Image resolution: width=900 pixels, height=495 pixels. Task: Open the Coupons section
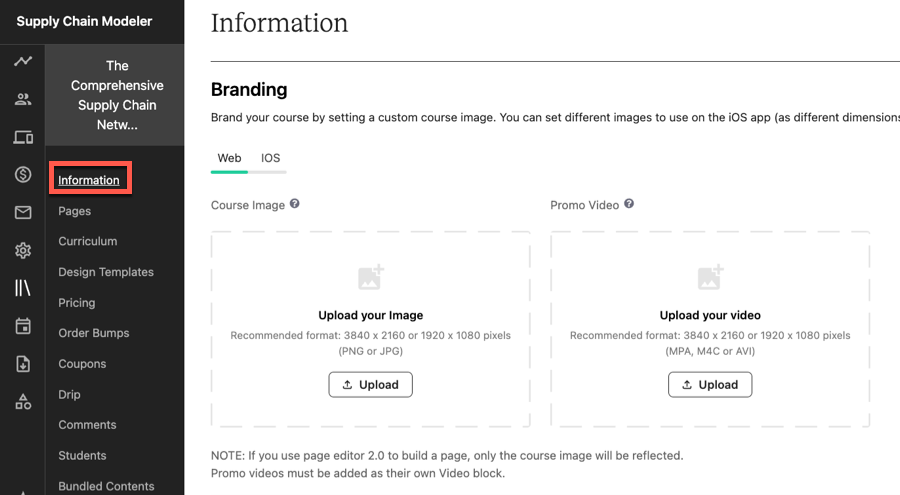pos(82,363)
